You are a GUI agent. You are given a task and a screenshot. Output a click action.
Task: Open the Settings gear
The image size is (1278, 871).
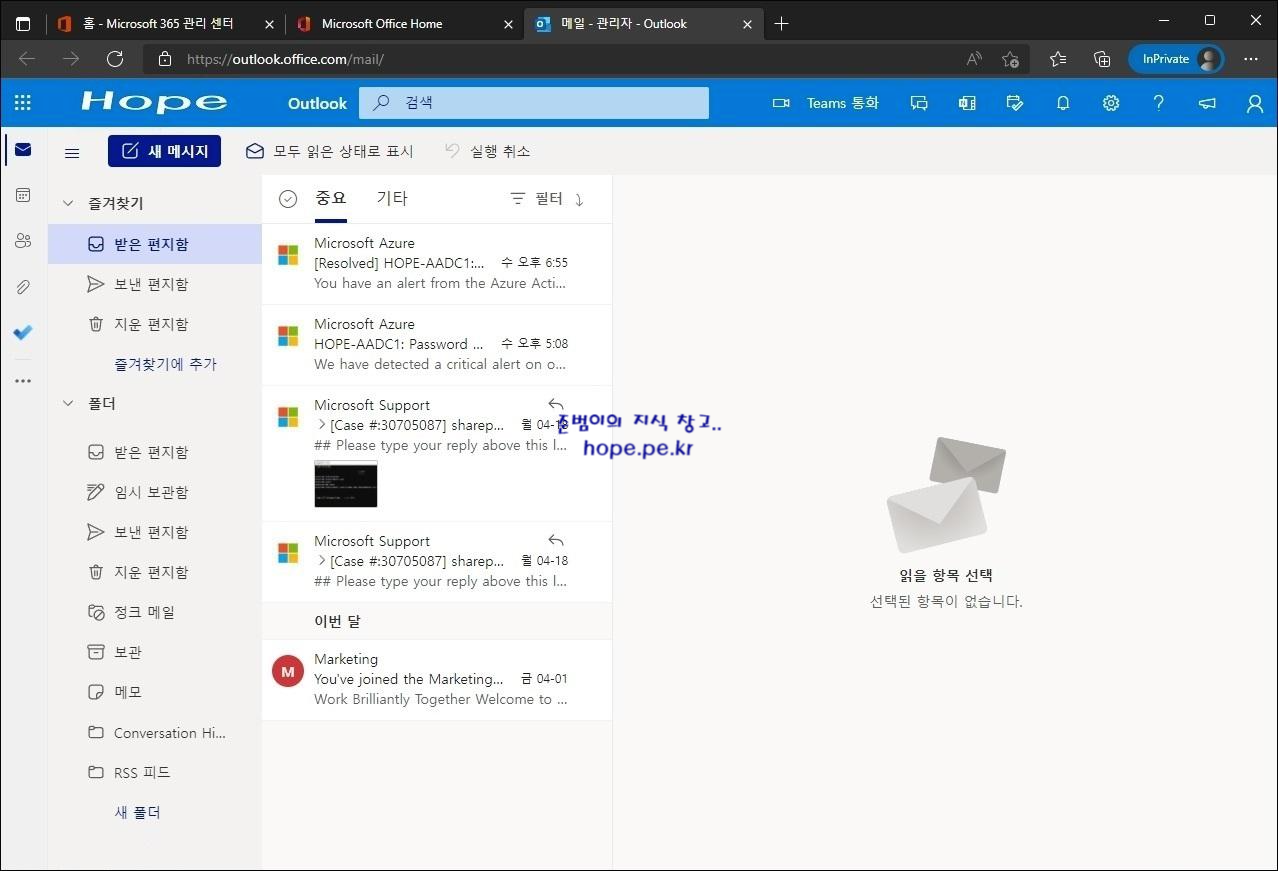point(1111,103)
